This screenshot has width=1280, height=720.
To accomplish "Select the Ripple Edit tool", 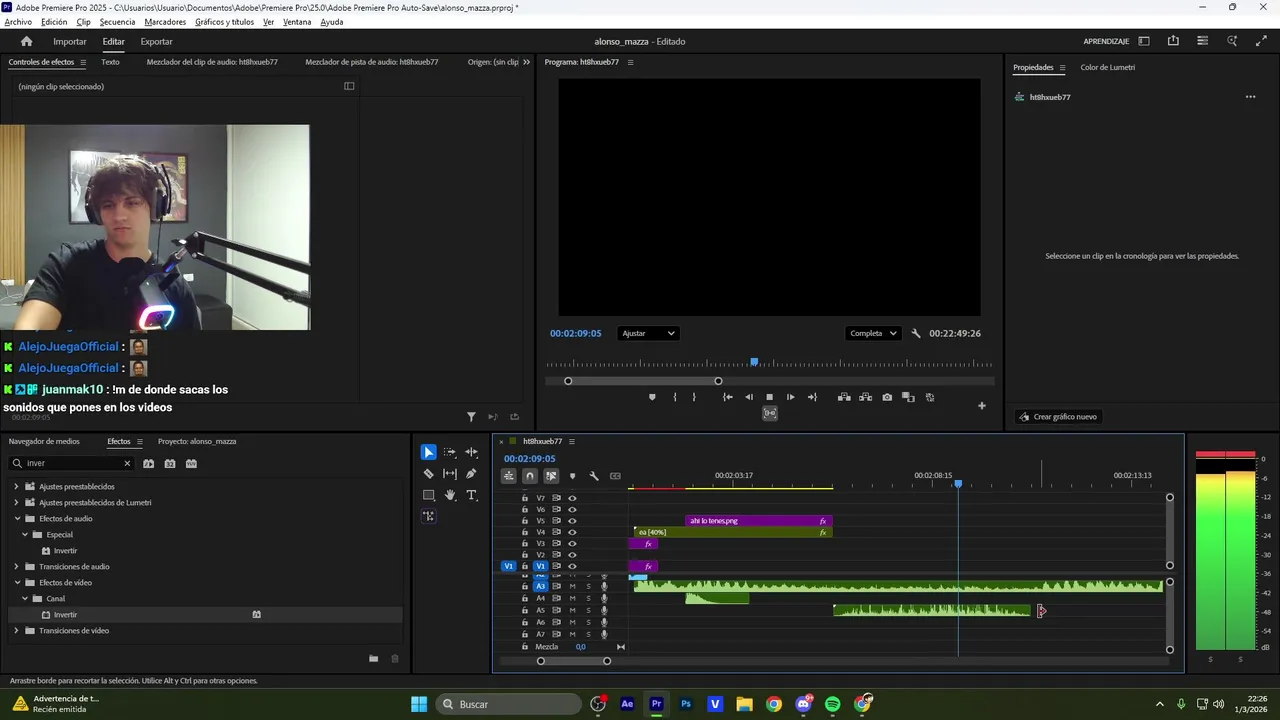I will coord(471,452).
